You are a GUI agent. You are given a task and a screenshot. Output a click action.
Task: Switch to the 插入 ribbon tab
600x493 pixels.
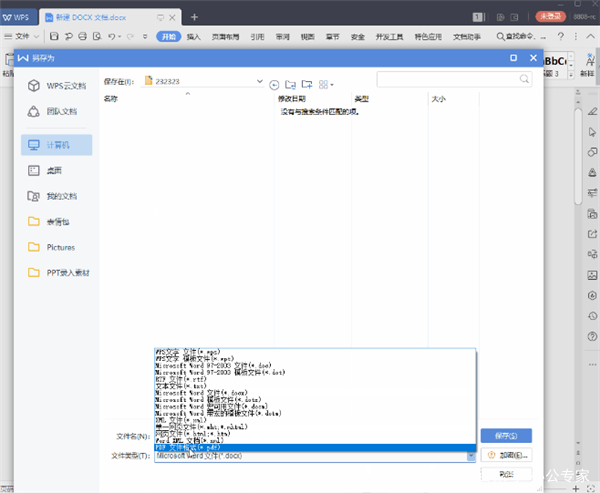pyautogui.click(x=193, y=37)
